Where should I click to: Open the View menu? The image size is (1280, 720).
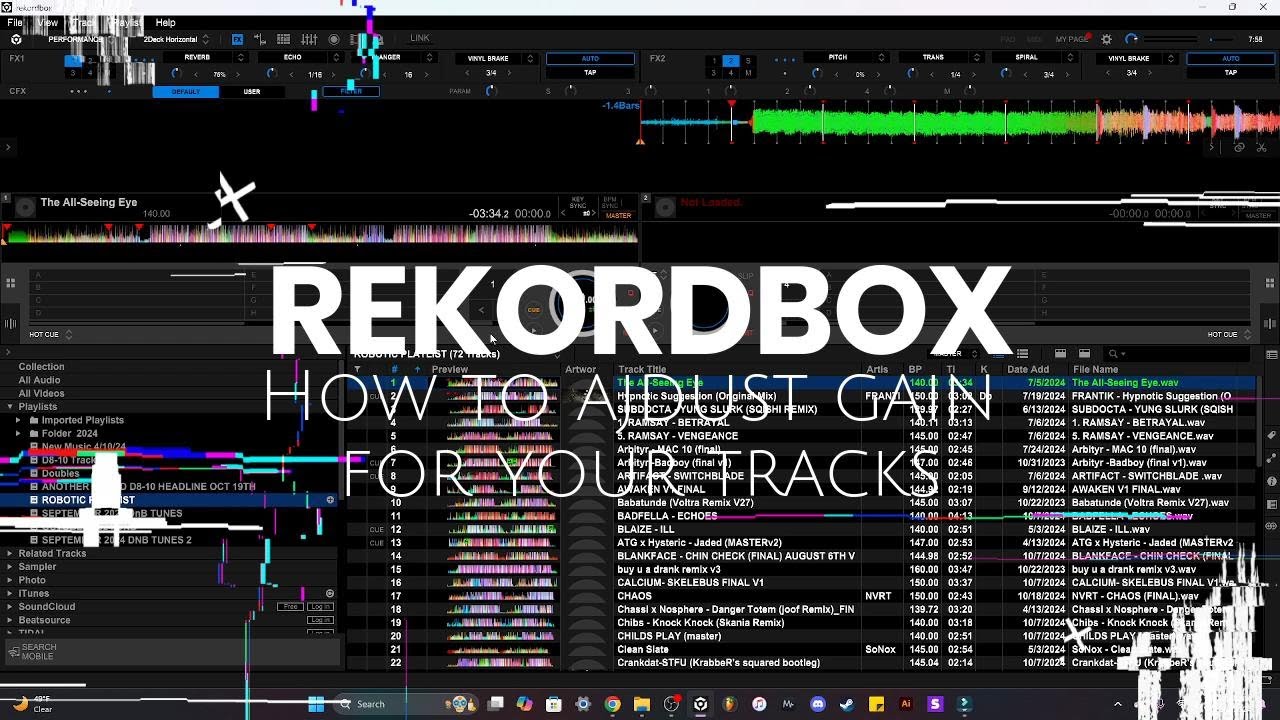coord(47,22)
